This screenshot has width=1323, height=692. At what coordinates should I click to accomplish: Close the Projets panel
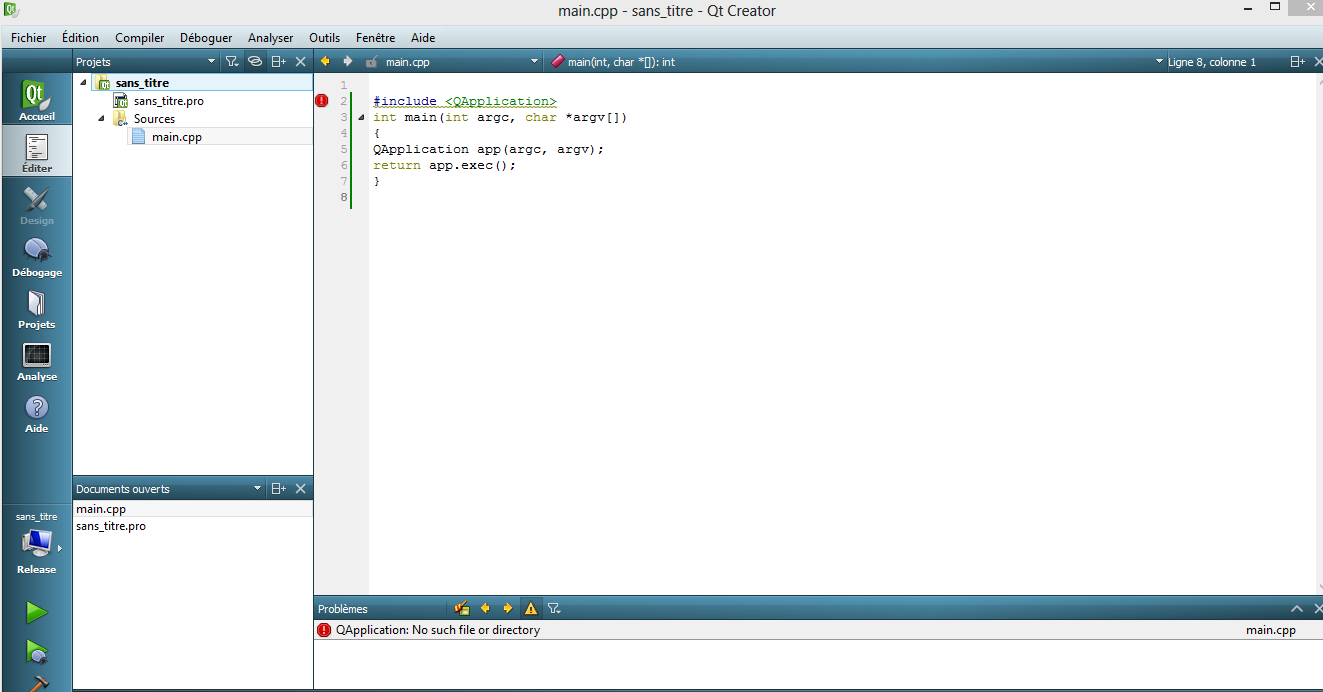301,62
